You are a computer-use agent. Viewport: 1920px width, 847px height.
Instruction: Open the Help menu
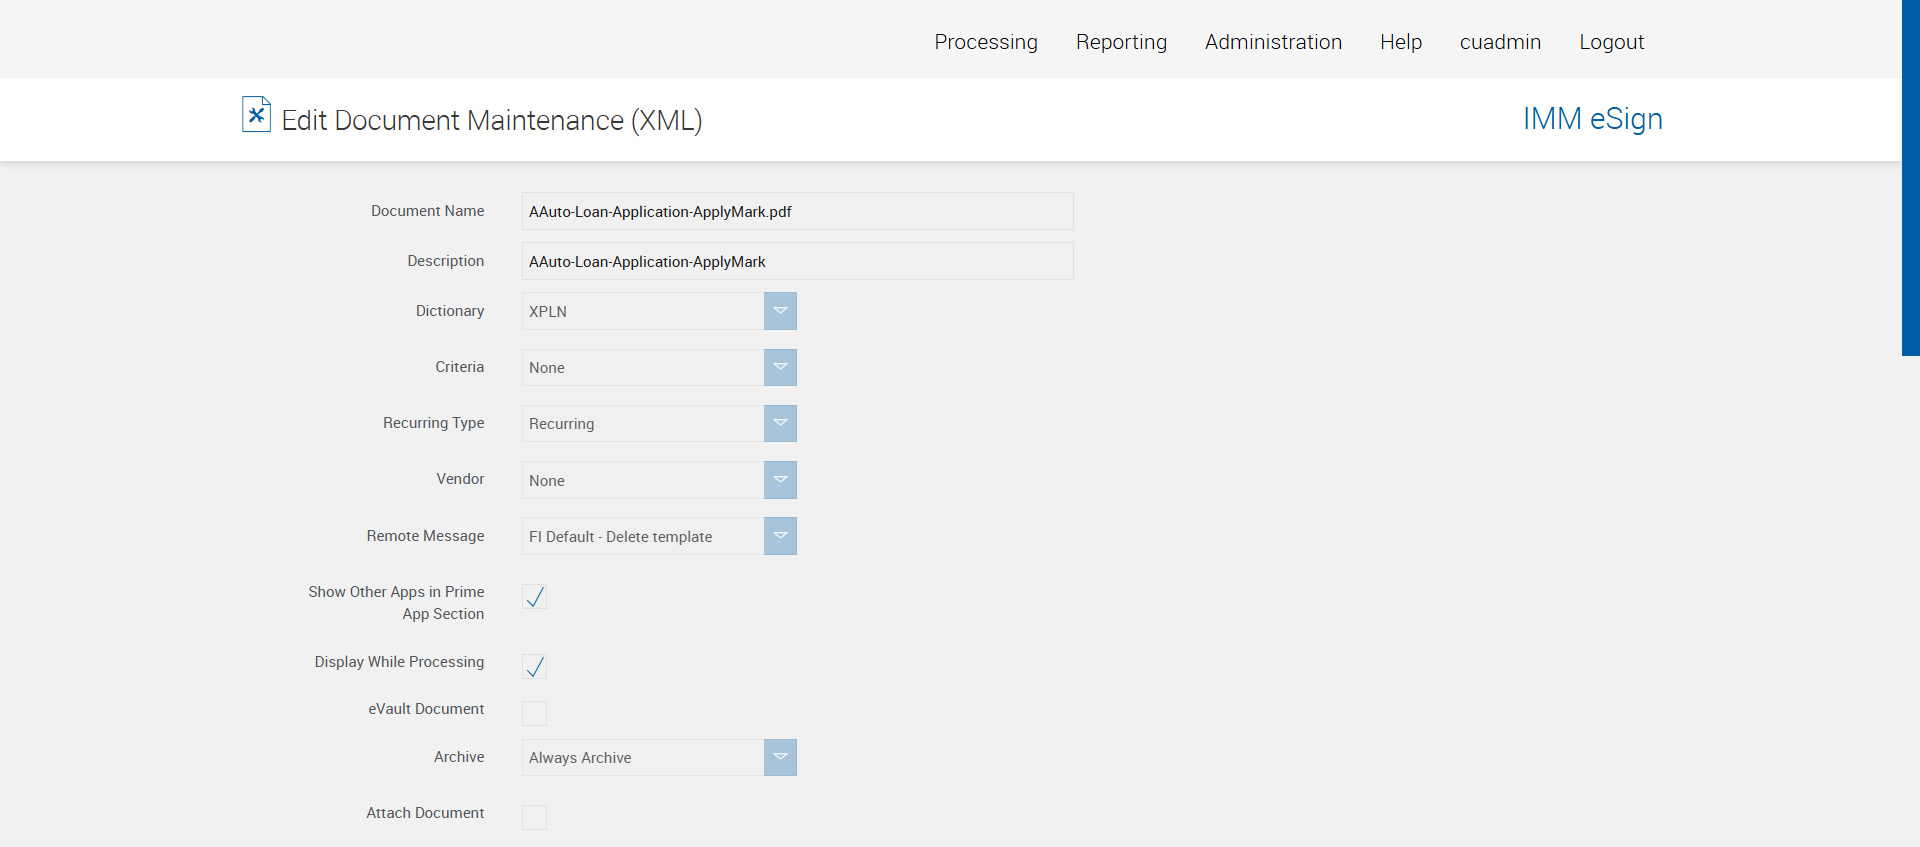1401,42
